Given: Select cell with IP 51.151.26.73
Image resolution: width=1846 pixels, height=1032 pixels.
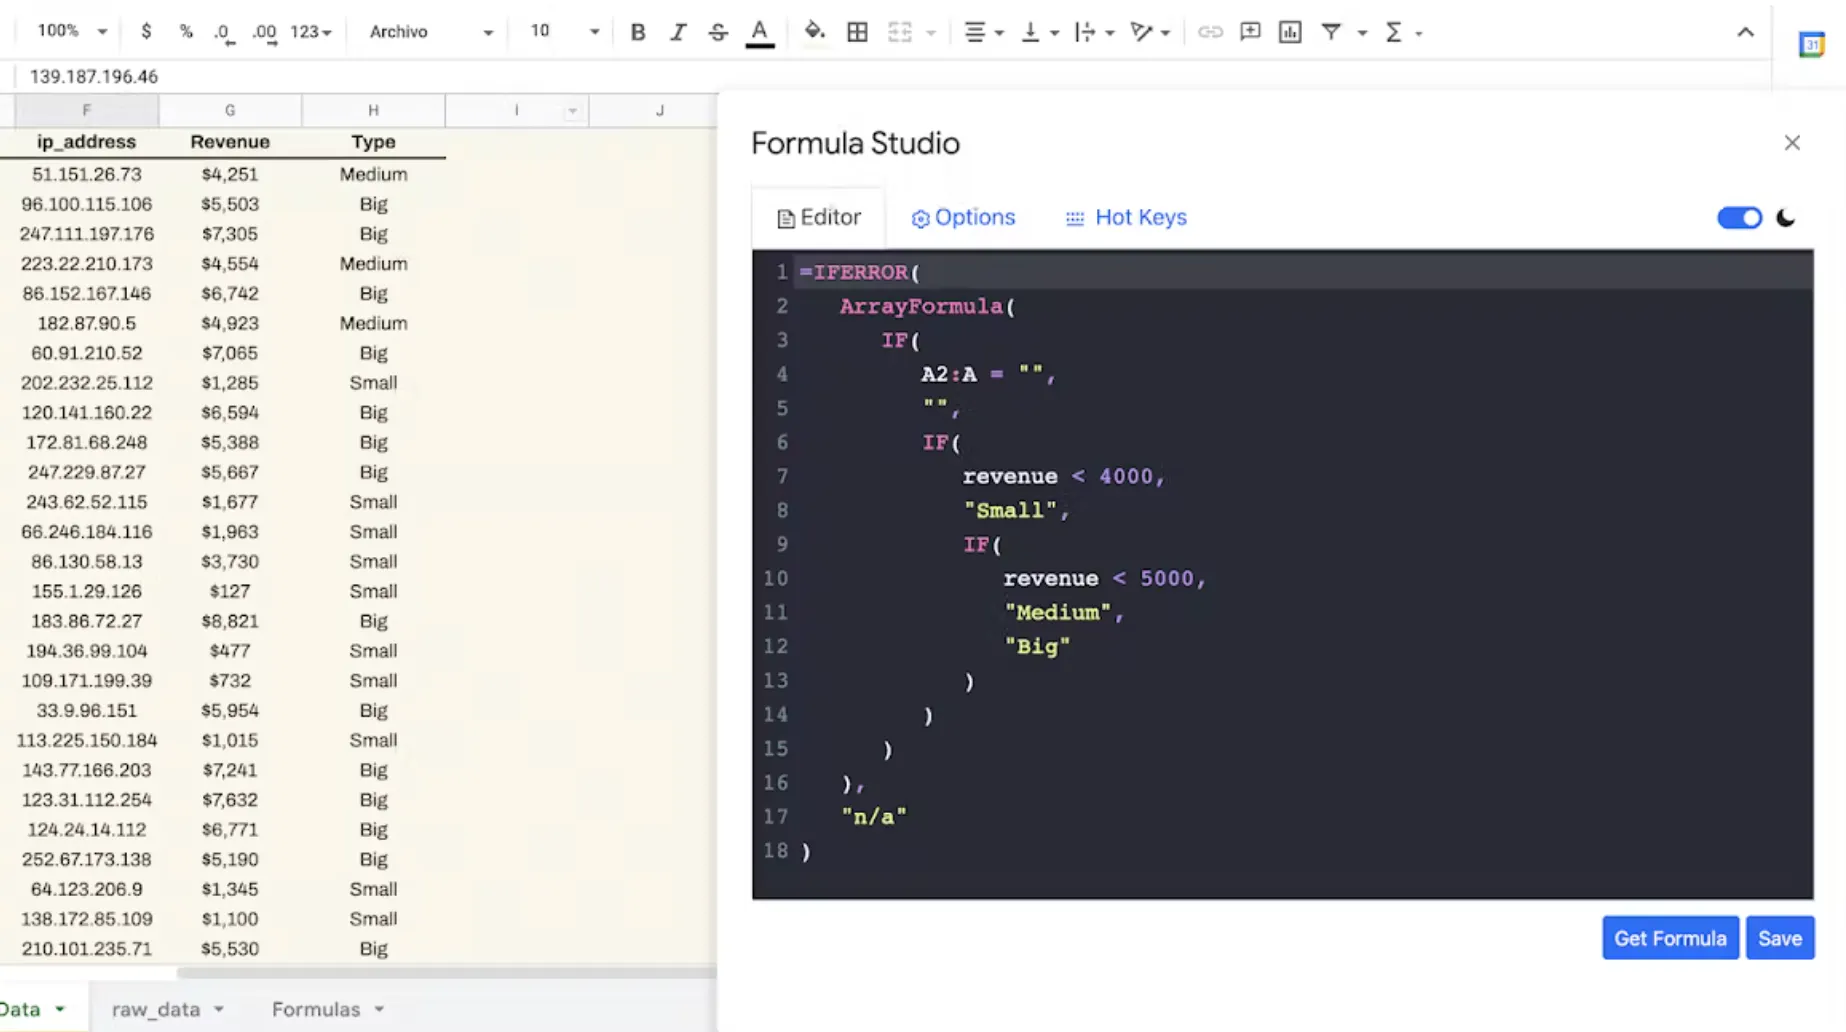Looking at the screenshot, I should pos(86,174).
